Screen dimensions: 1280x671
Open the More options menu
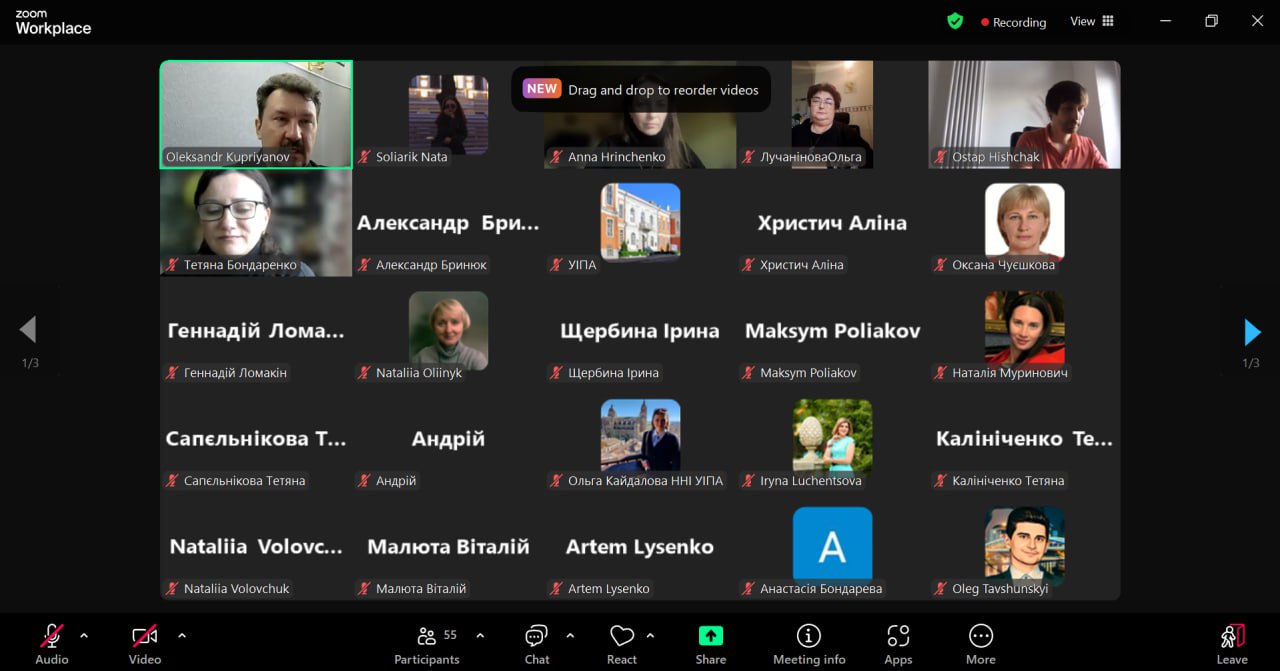pos(981,644)
